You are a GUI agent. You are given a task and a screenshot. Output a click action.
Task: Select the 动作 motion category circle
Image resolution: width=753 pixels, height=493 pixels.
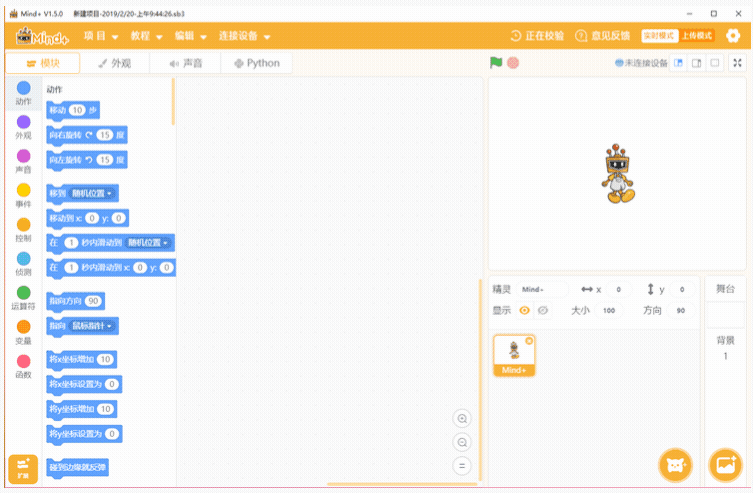(x=23, y=88)
